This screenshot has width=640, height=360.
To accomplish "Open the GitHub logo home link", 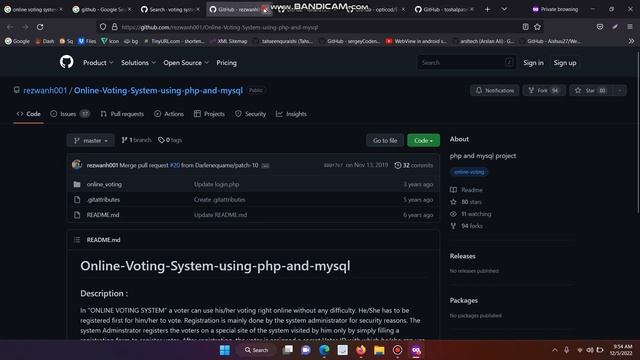I will pyautogui.click(x=67, y=62).
